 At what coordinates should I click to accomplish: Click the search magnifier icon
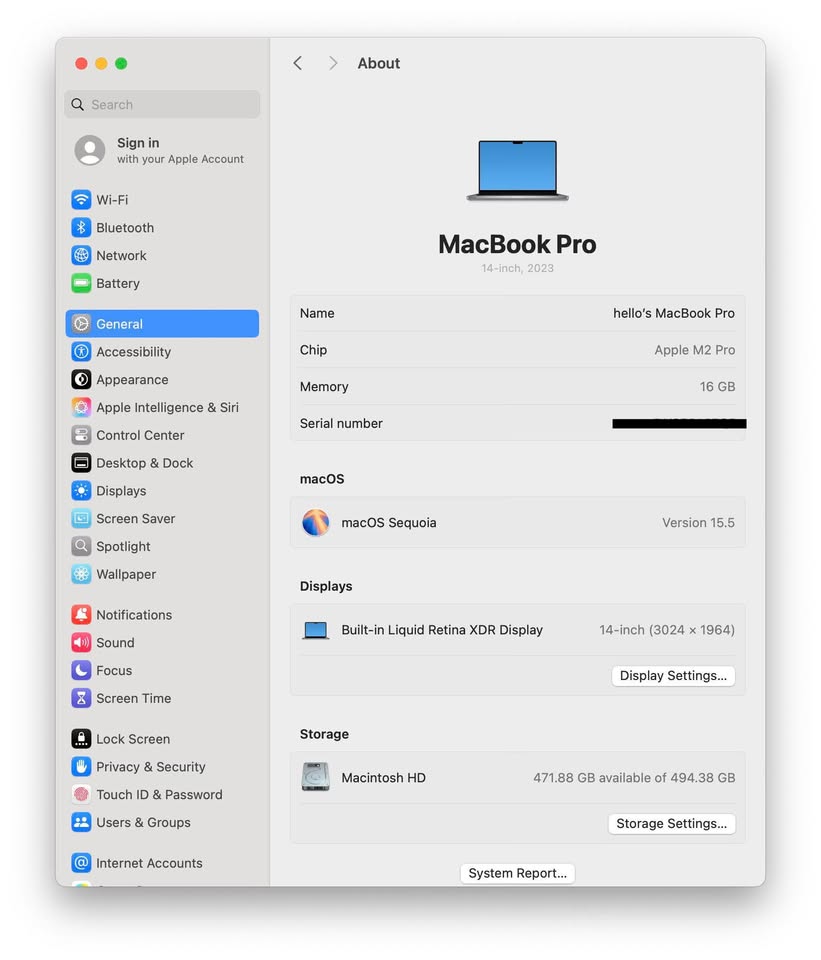tap(78, 104)
